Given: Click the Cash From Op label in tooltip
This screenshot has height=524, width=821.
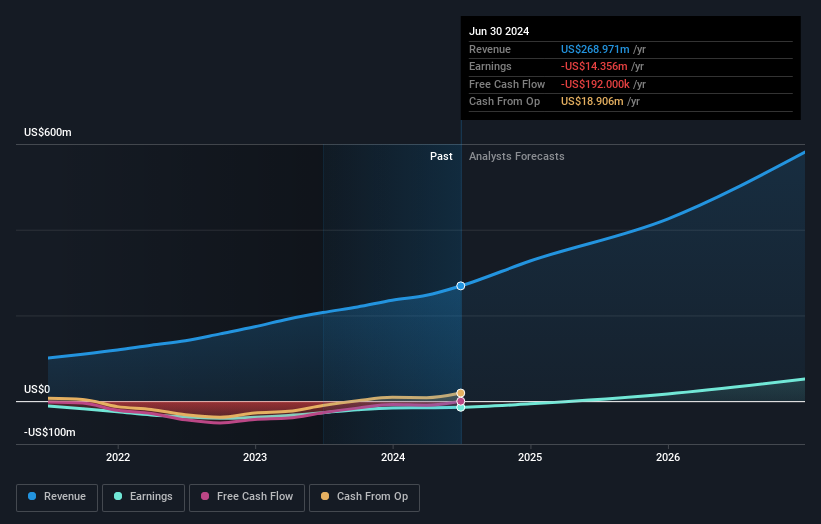Looking at the screenshot, I should click(504, 102).
